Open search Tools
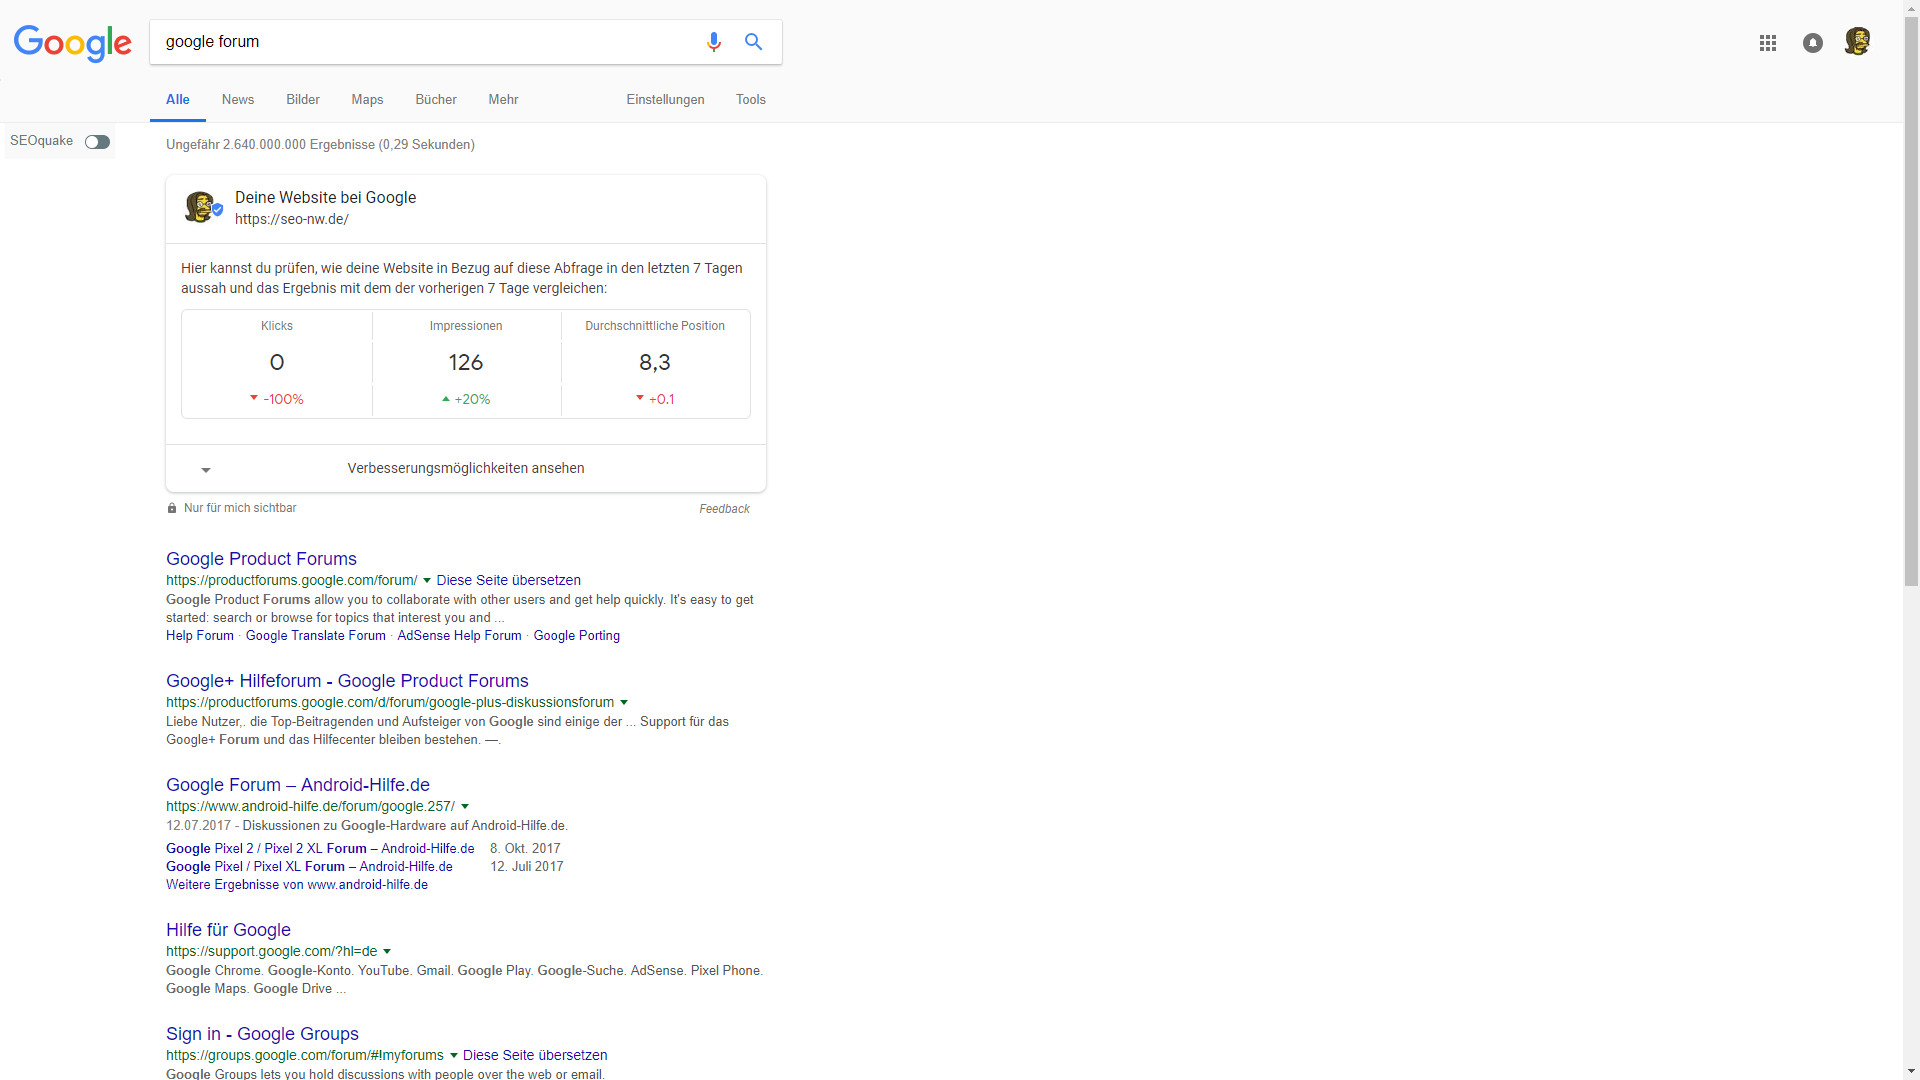The width and height of the screenshot is (1920, 1080). coord(751,100)
